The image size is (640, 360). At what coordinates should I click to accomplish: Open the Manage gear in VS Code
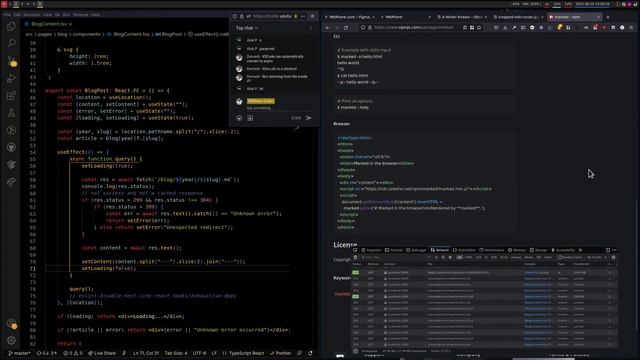(11, 340)
